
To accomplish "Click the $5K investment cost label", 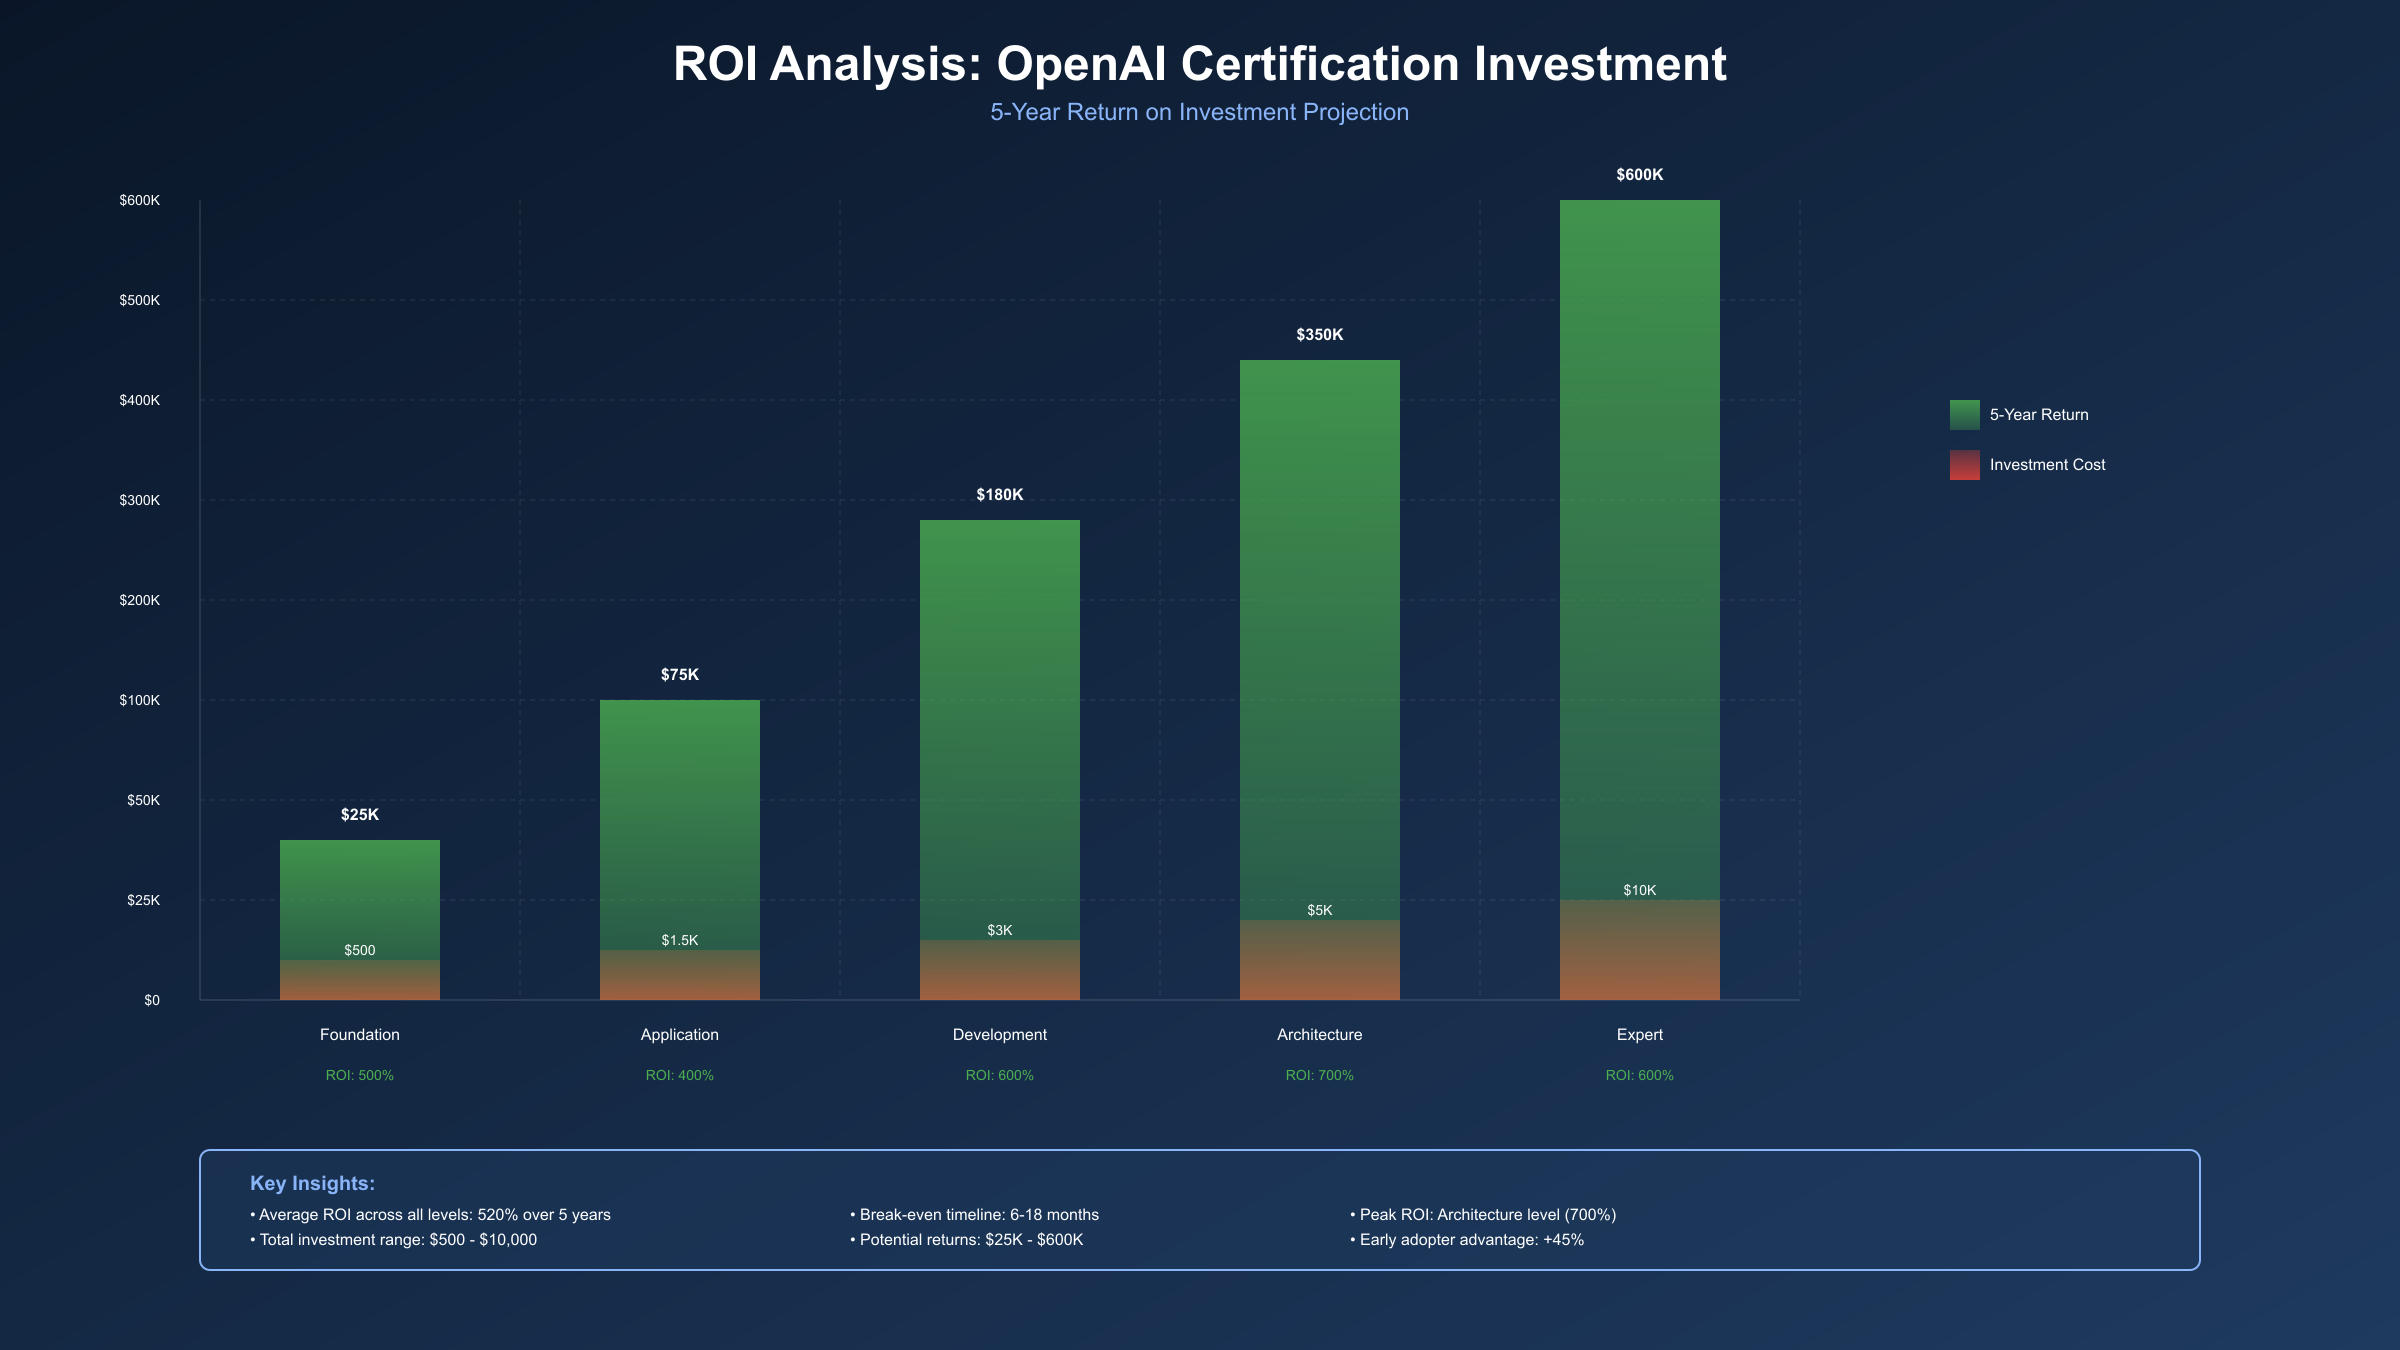I will 1320,911.
